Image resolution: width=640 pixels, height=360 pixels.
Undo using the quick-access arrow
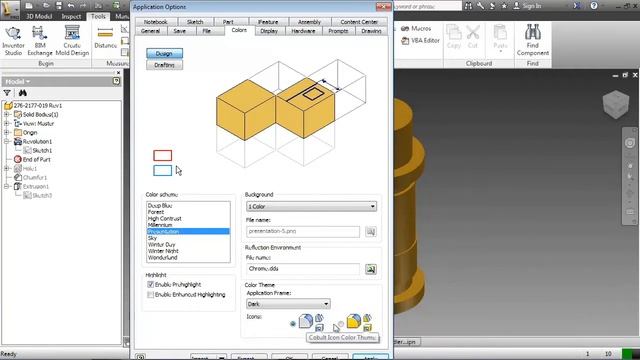[x=71, y=6]
